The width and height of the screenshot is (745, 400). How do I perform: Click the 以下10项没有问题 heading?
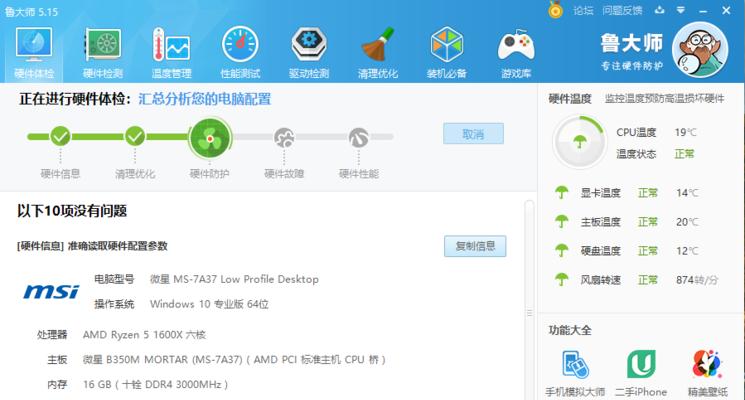pos(72,210)
